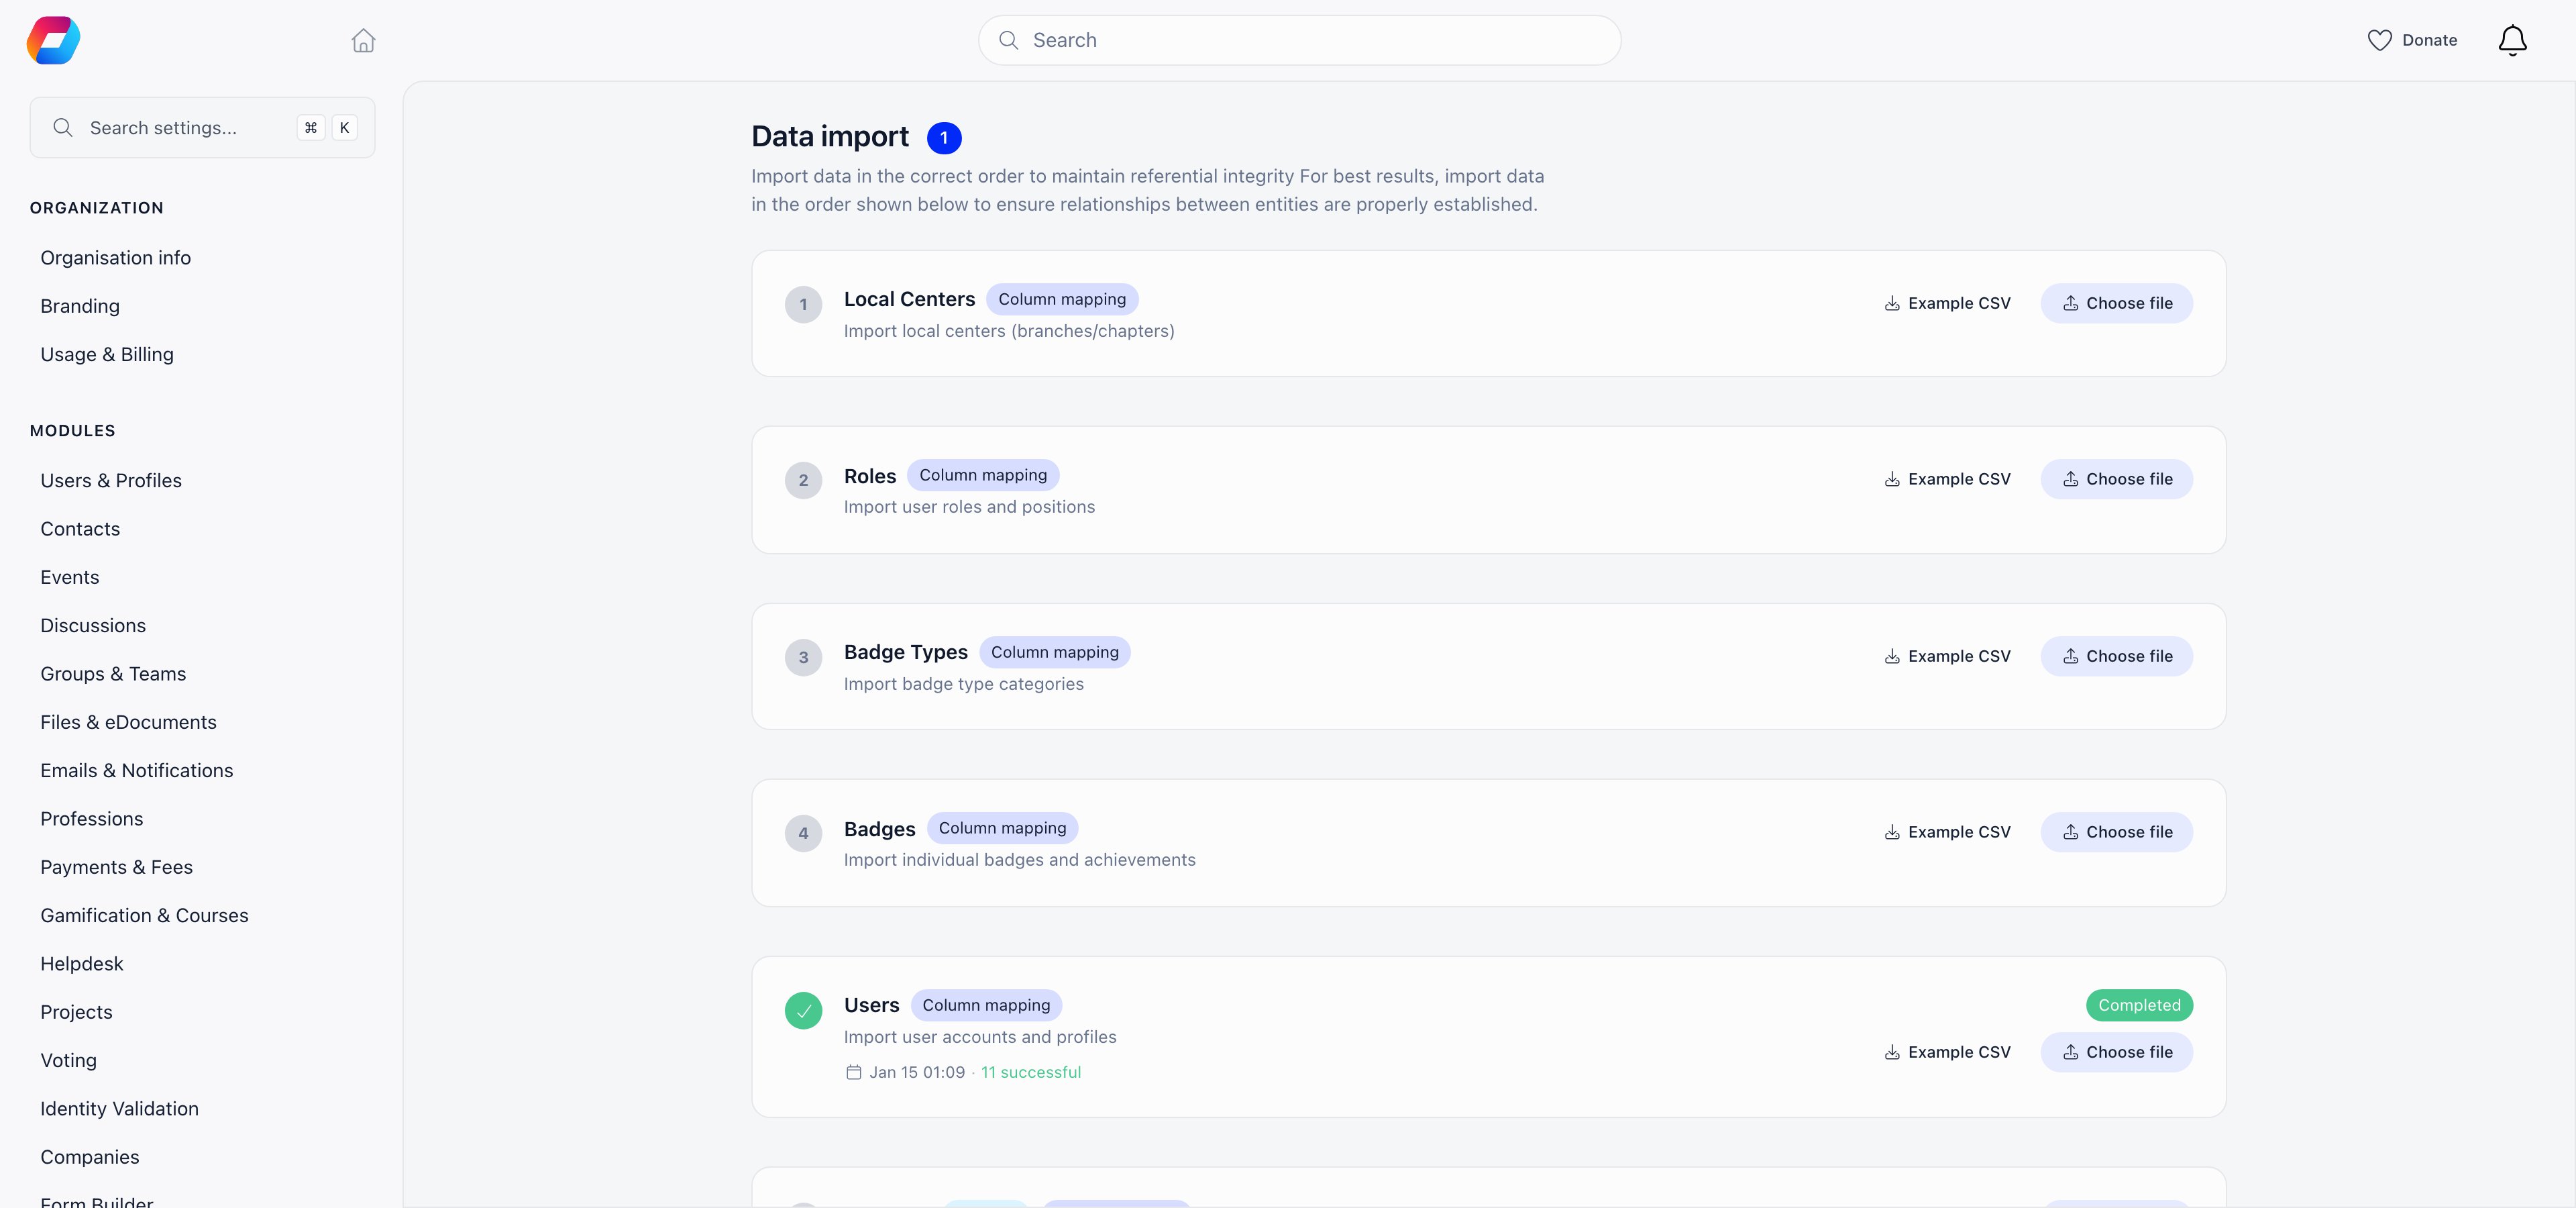
Task: Open Emails & Notifications
Action: (x=137, y=771)
